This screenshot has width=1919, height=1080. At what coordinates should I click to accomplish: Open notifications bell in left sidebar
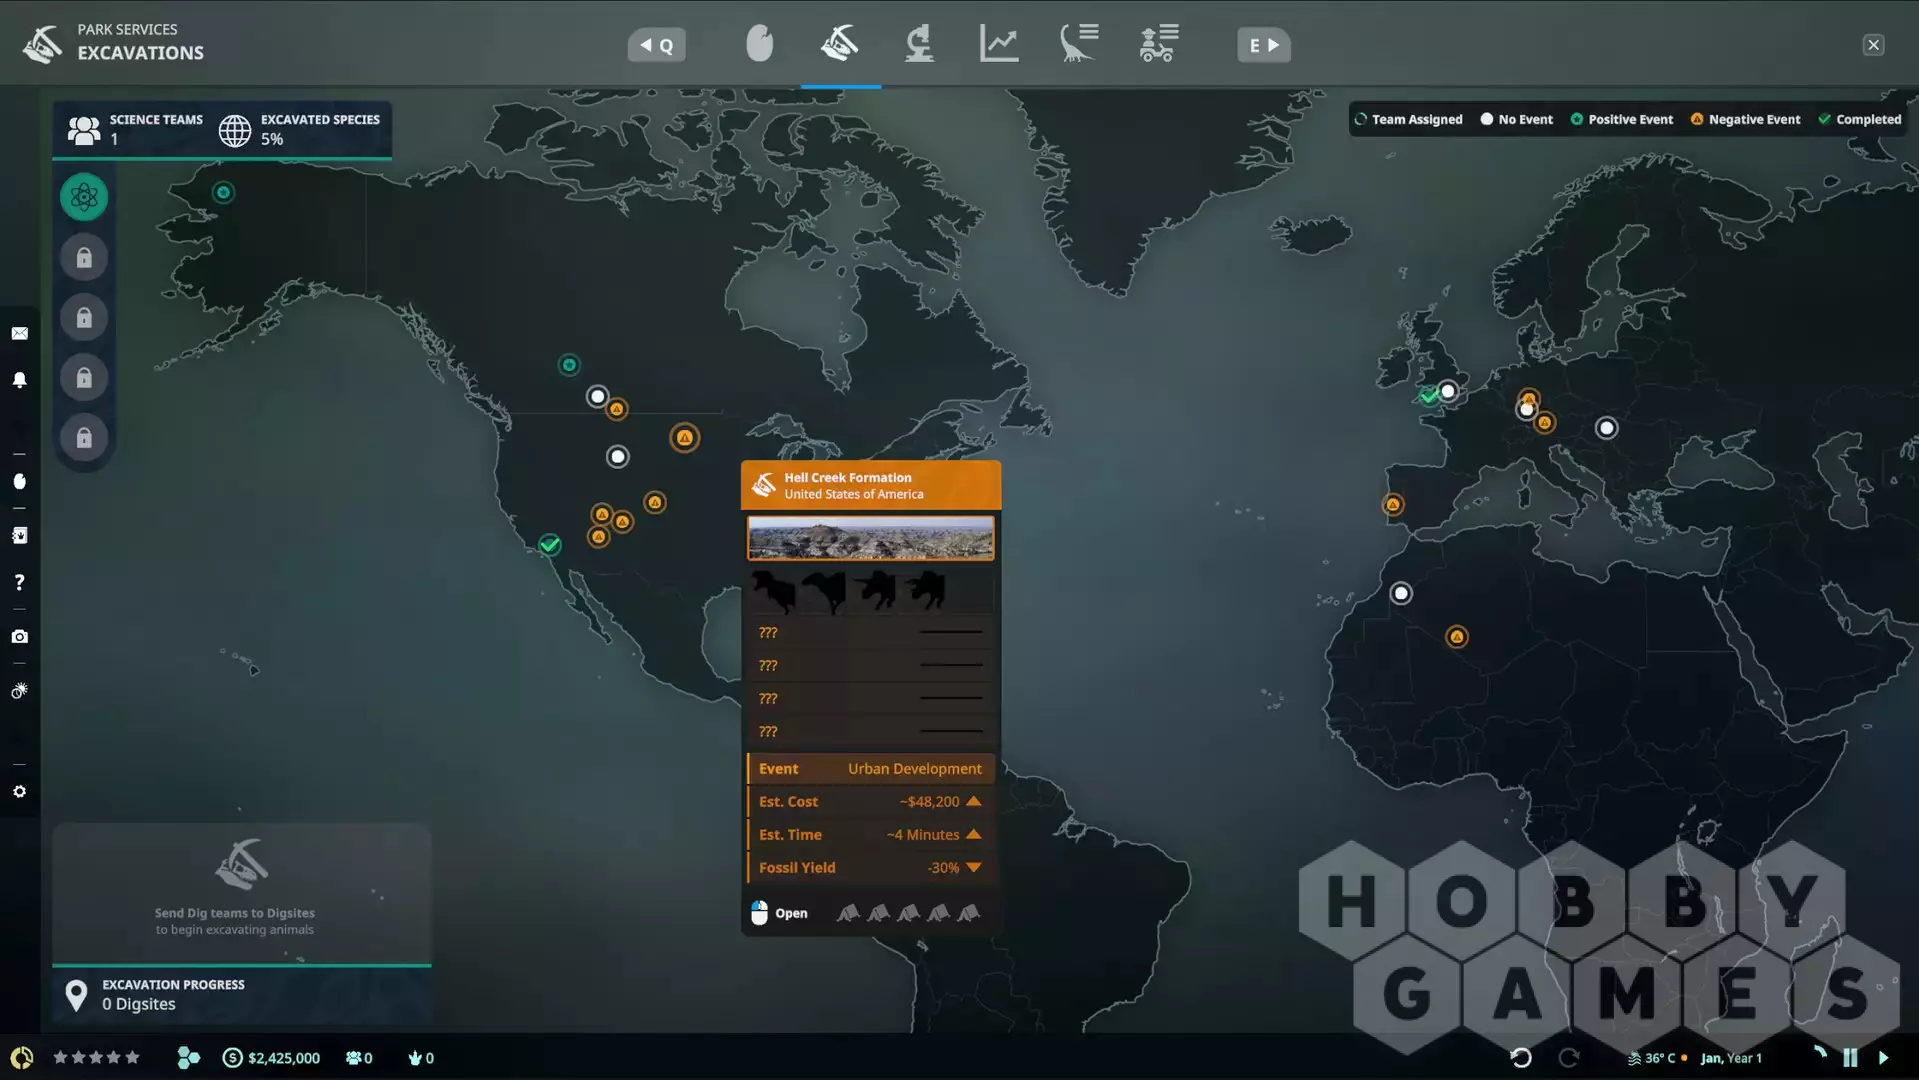coord(20,380)
